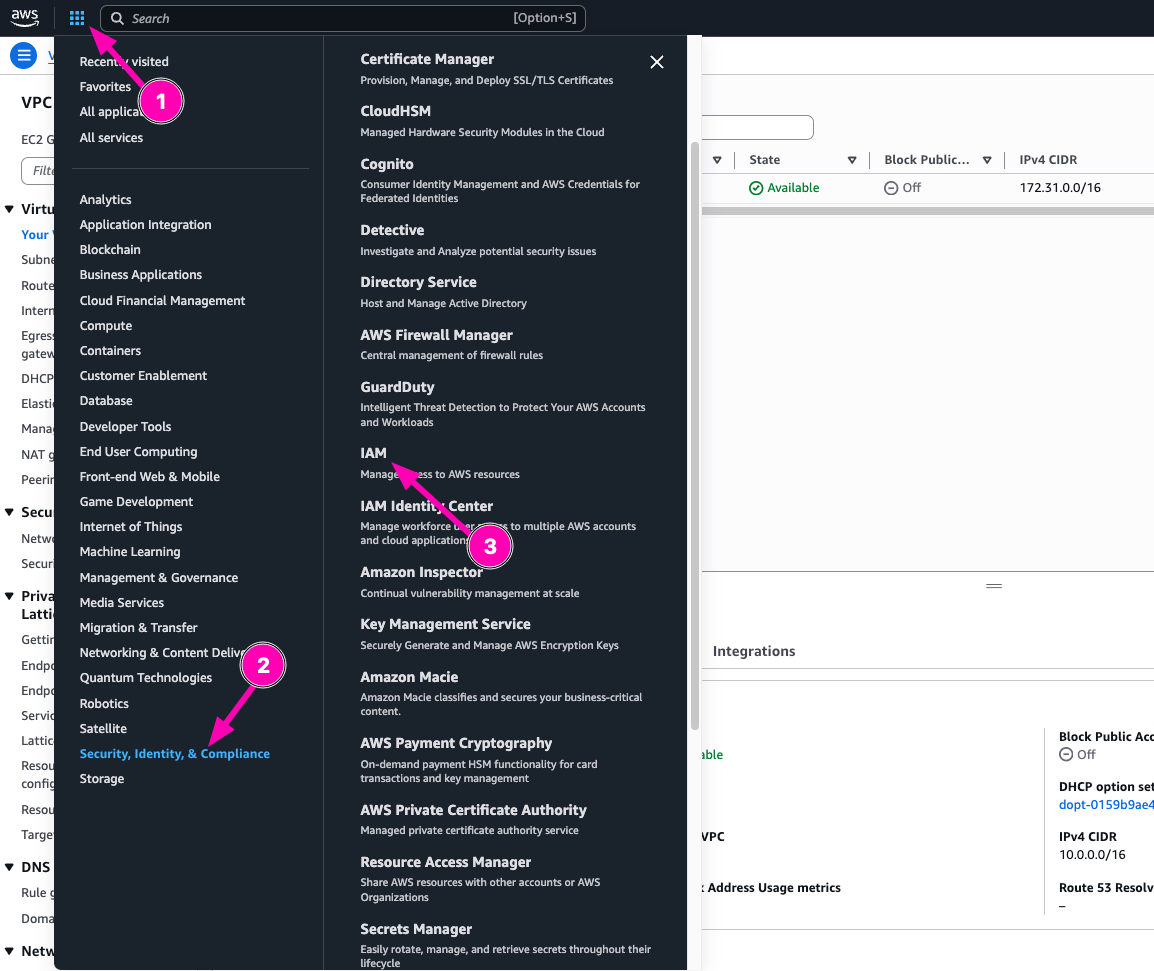Select Security, Identity, & Compliance category

pyautogui.click(x=175, y=754)
